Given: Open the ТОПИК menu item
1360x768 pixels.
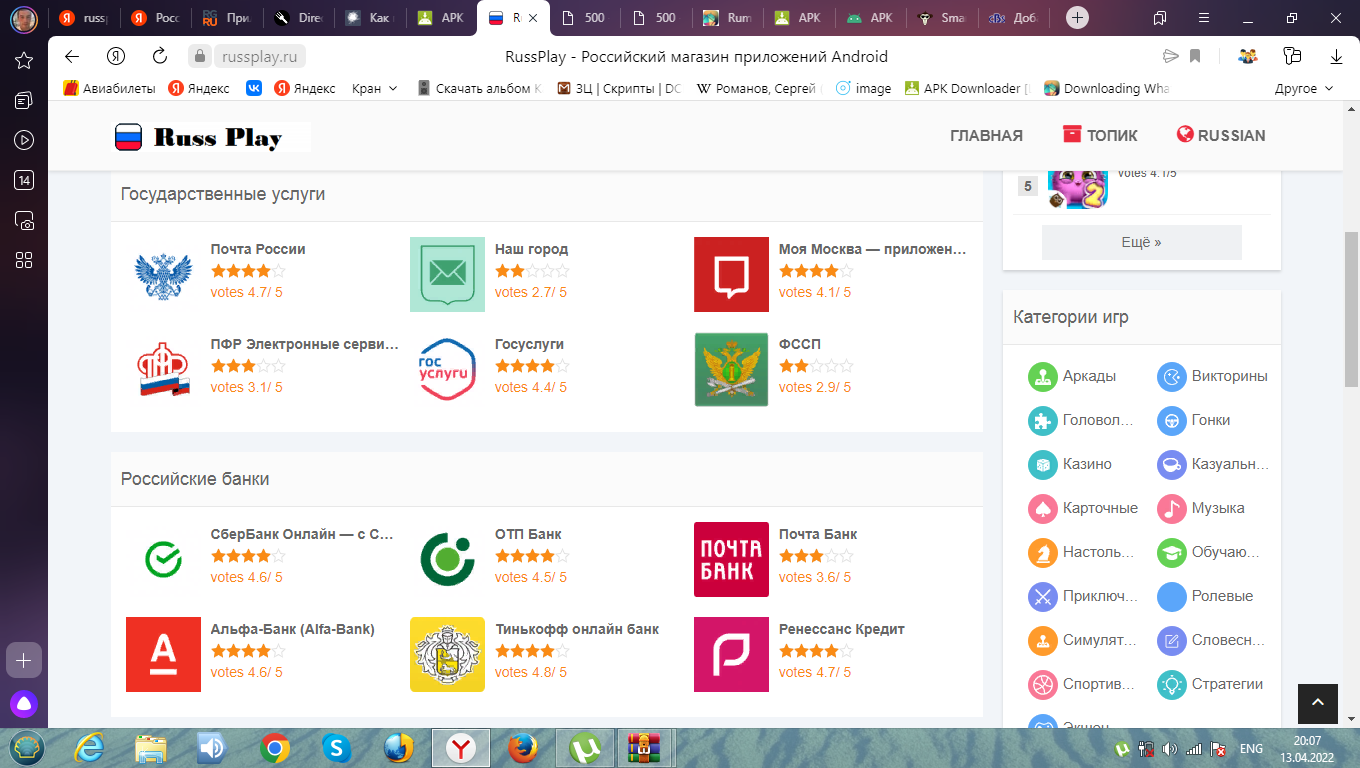Looking at the screenshot, I should [x=1100, y=135].
